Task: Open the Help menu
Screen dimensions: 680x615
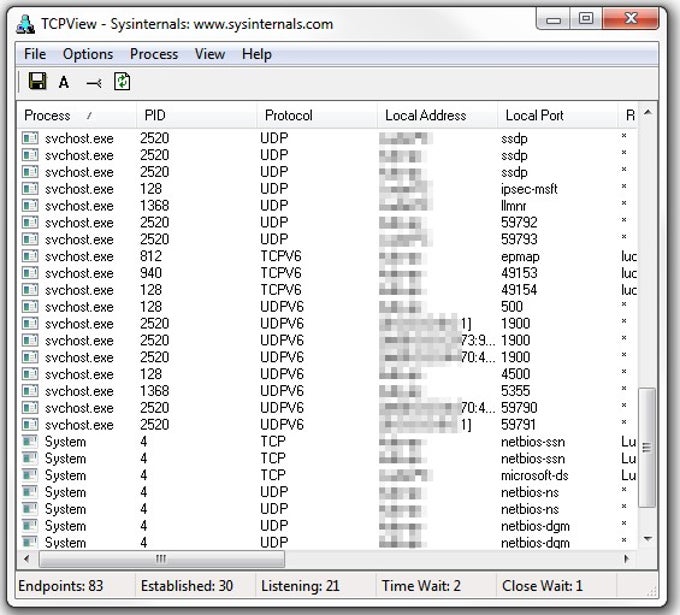Action: click(x=257, y=54)
